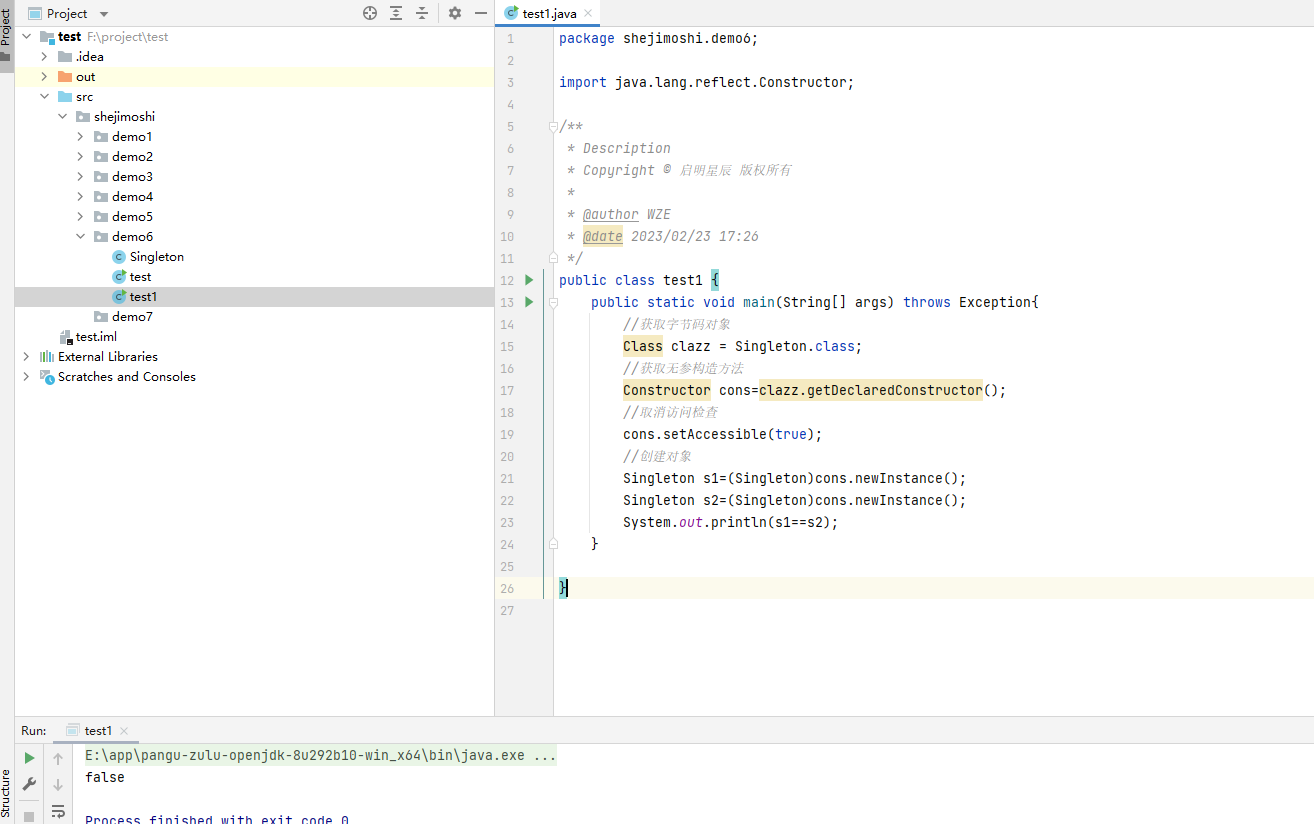Click Collapse All in Project panel
Viewport: 1314px width, 824px height.
point(422,13)
